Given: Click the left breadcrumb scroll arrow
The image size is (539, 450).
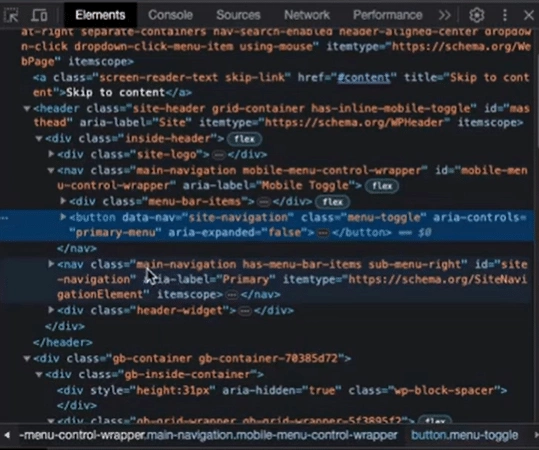Looking at the screenshot, I should [x=7, y=435].
